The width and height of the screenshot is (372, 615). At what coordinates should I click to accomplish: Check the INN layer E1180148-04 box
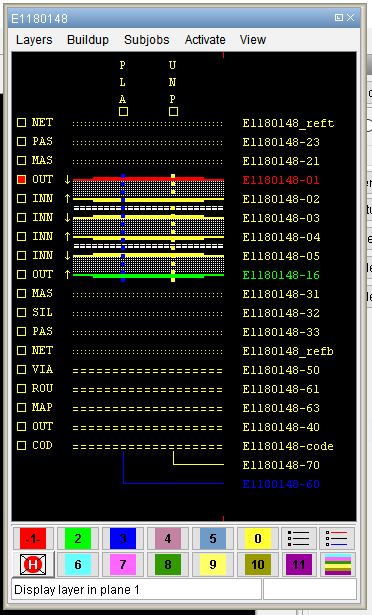pos(22,237)
